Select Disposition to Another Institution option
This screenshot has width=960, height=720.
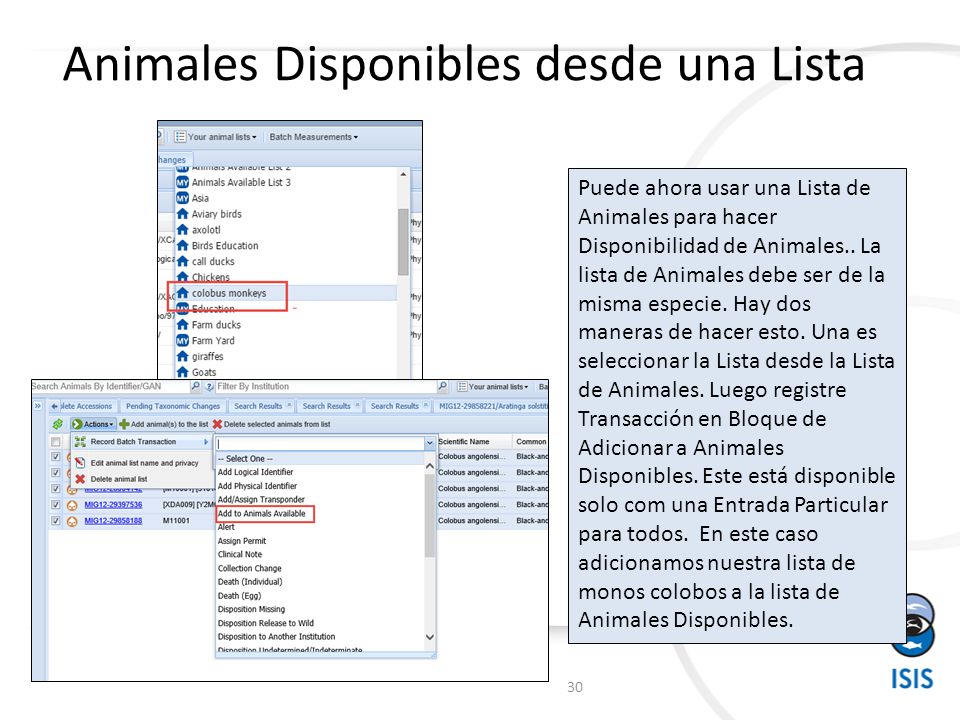tap(276, 637)
